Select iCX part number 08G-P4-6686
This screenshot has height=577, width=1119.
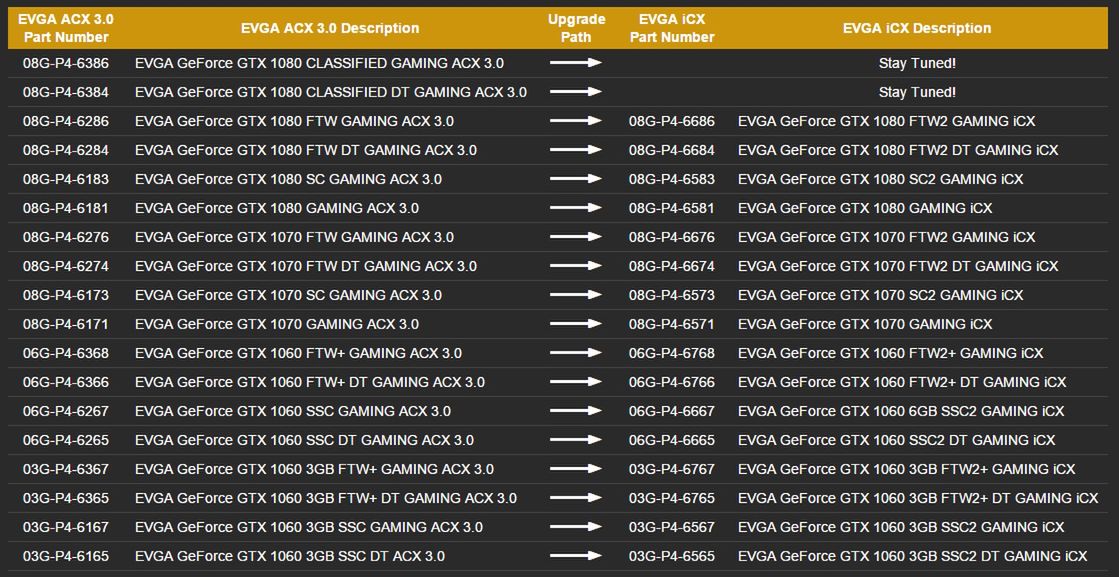pos(672,121)
